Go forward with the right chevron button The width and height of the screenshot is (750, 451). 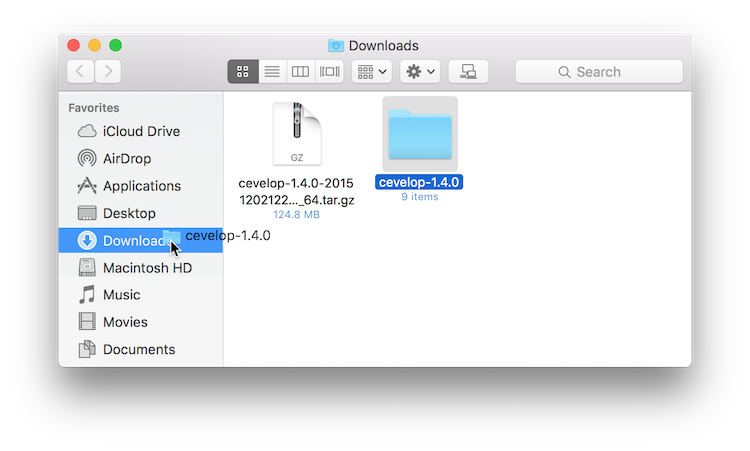(x=108, y=72)
